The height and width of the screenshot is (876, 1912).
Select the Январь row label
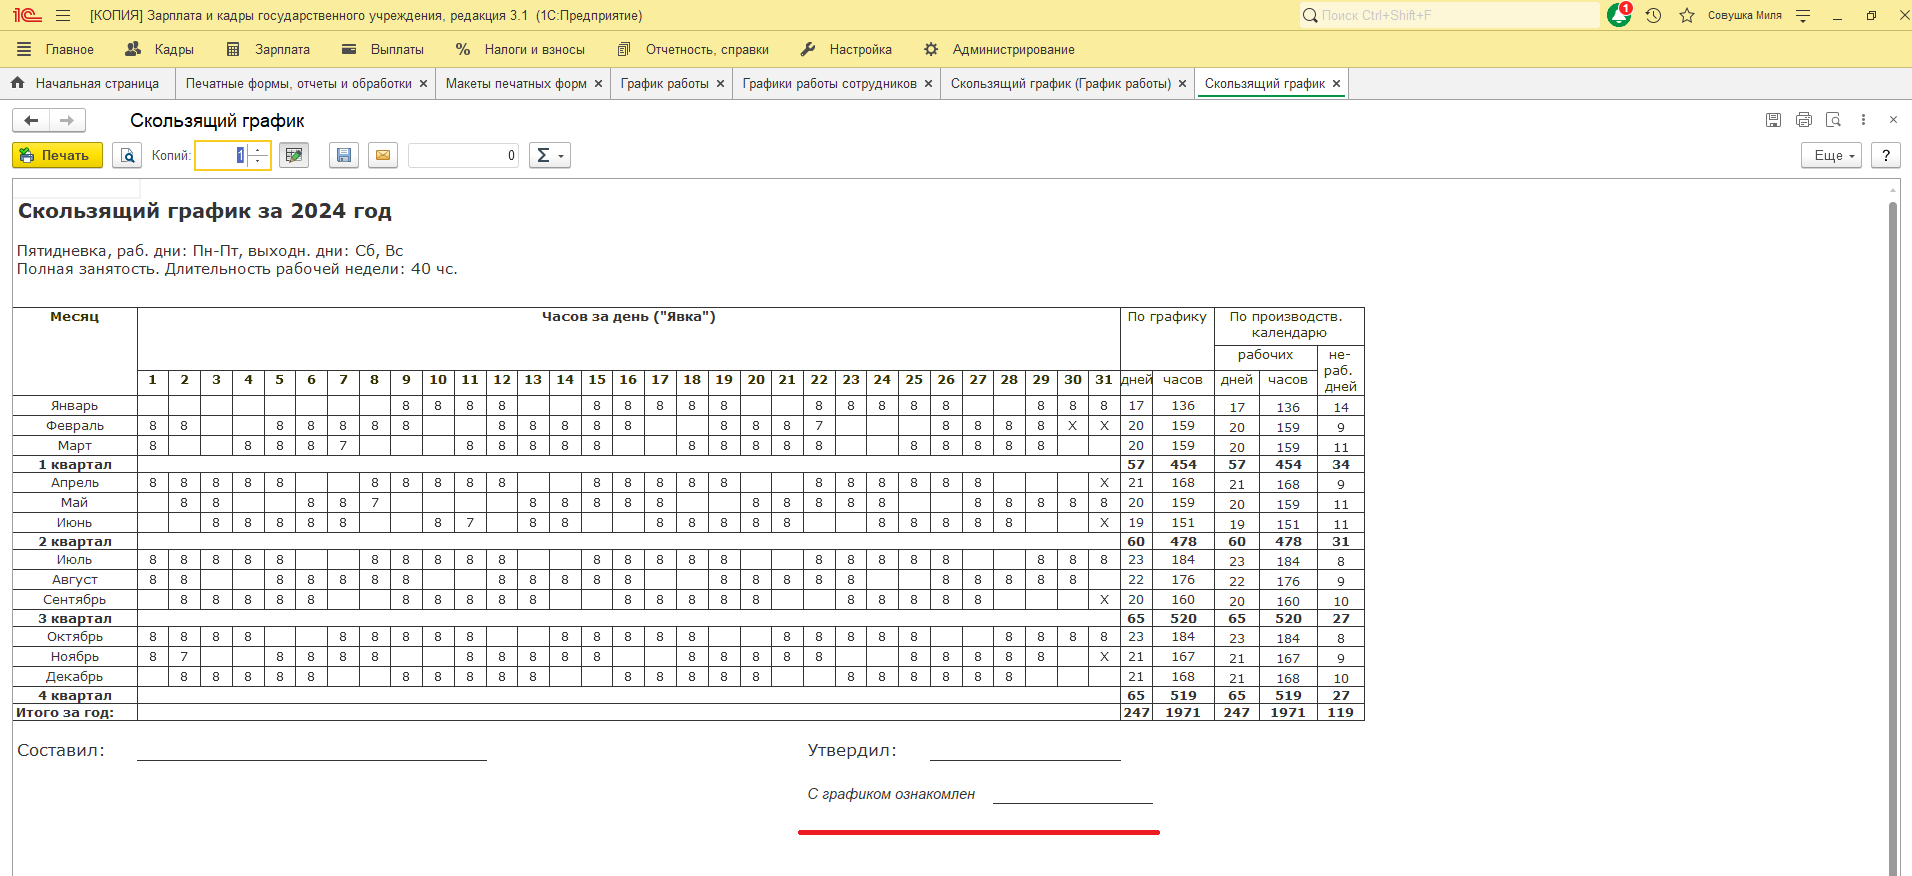click(x=75, y=406)
